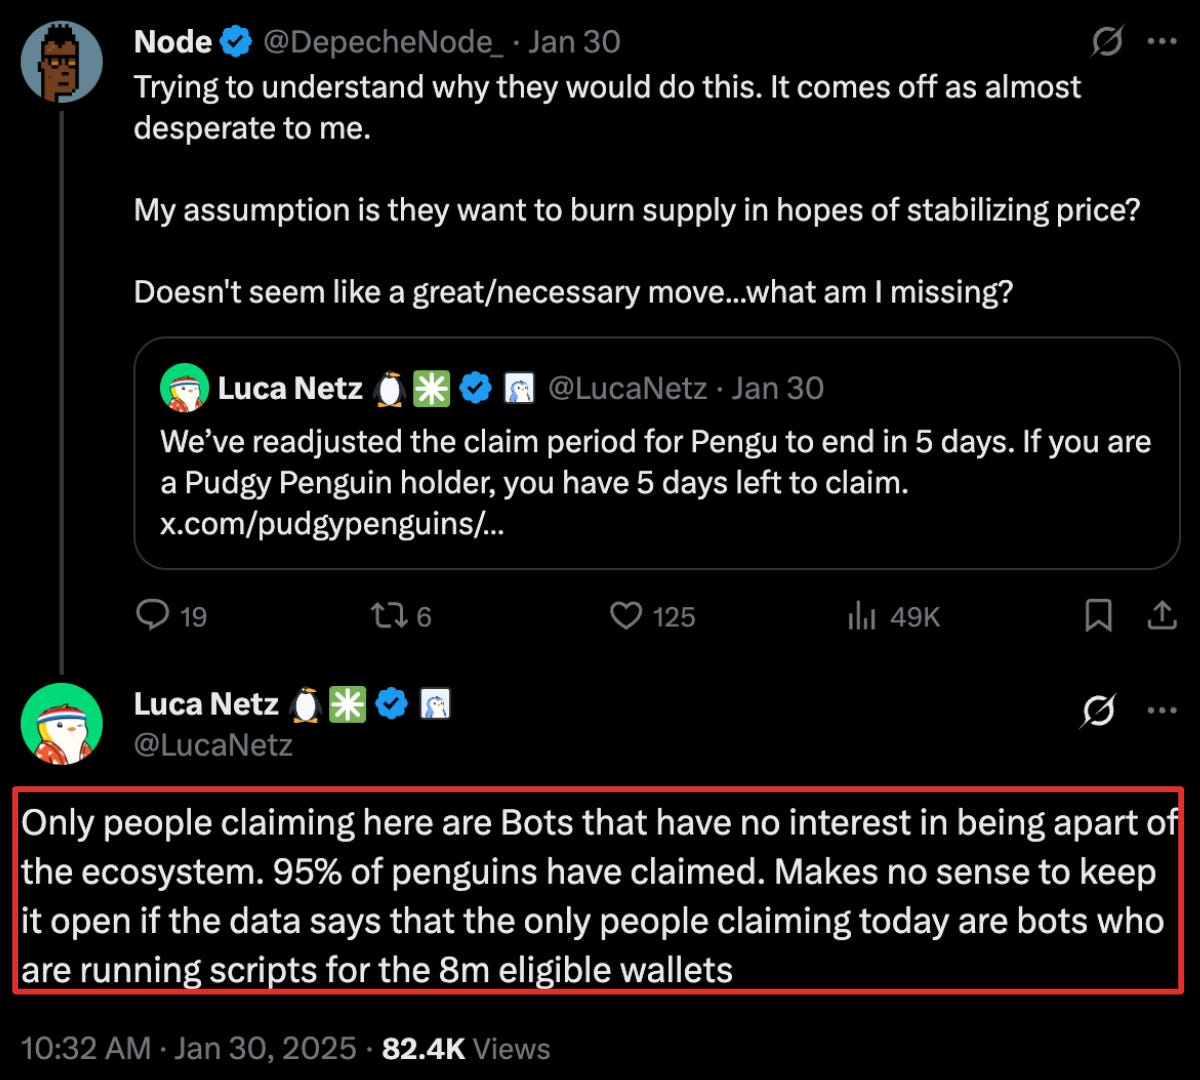Click the Pudgy Penguin affiliation badge on reply
This screenshot has width=1200, height=1080.
tap(434, 704)
